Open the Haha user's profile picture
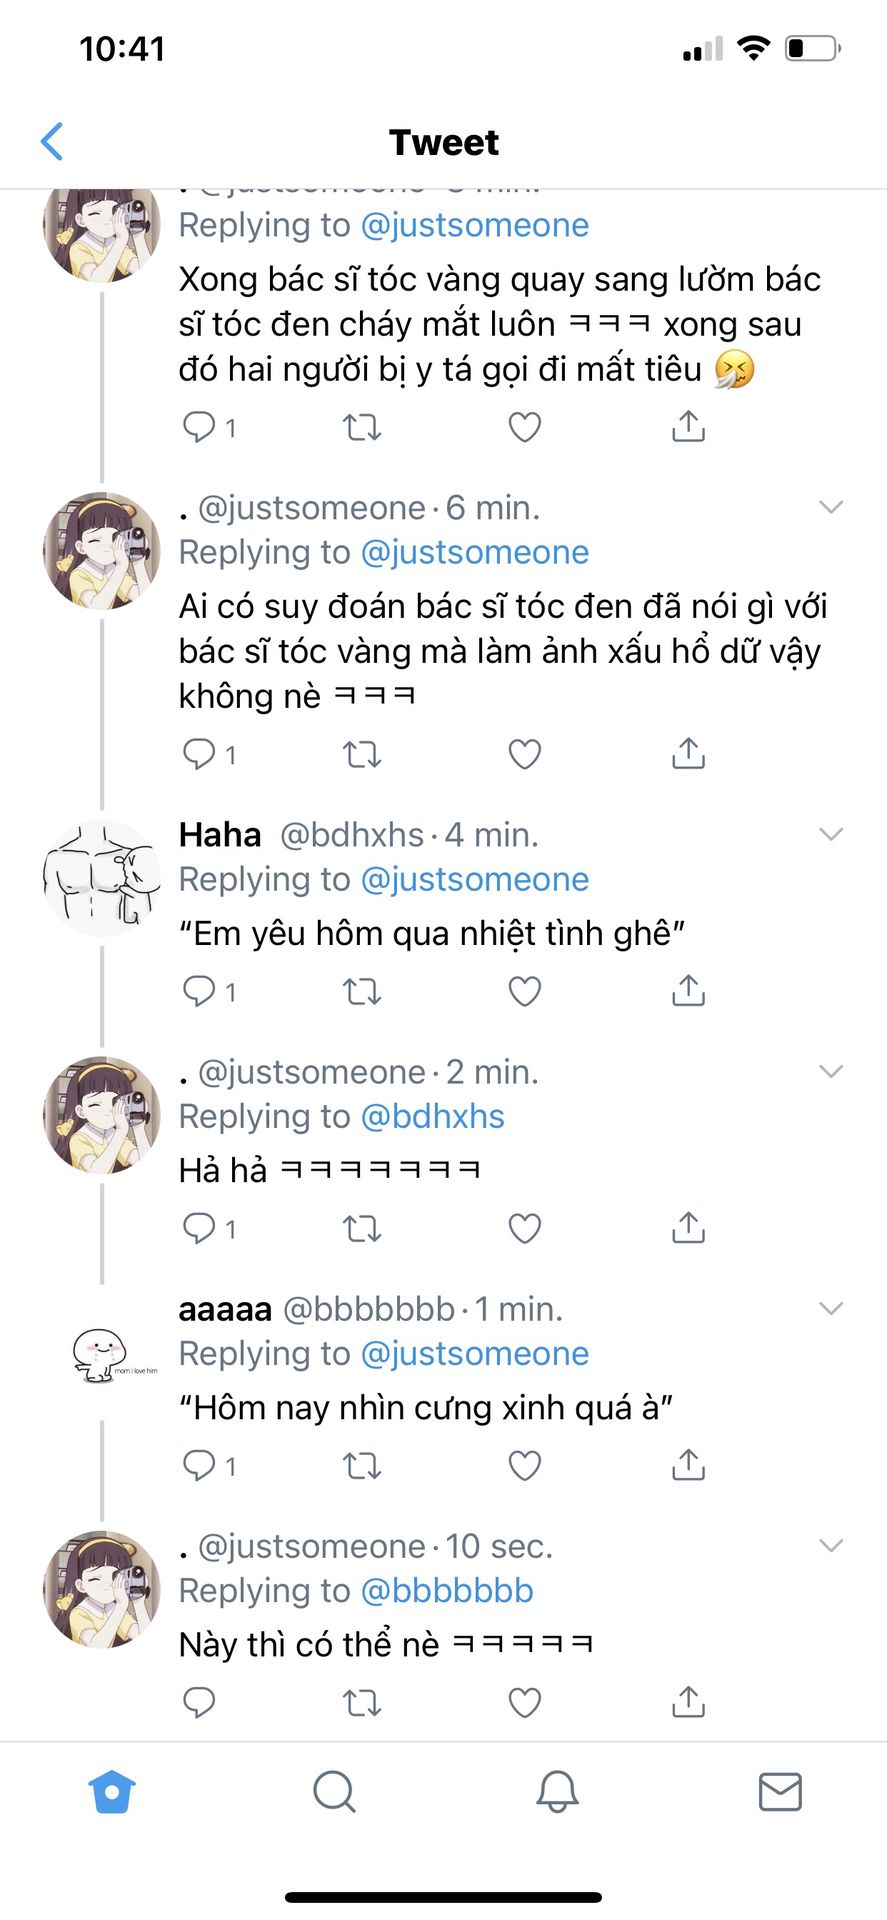The height and width of the screenshot is (1920, 887). pos(101,877)
